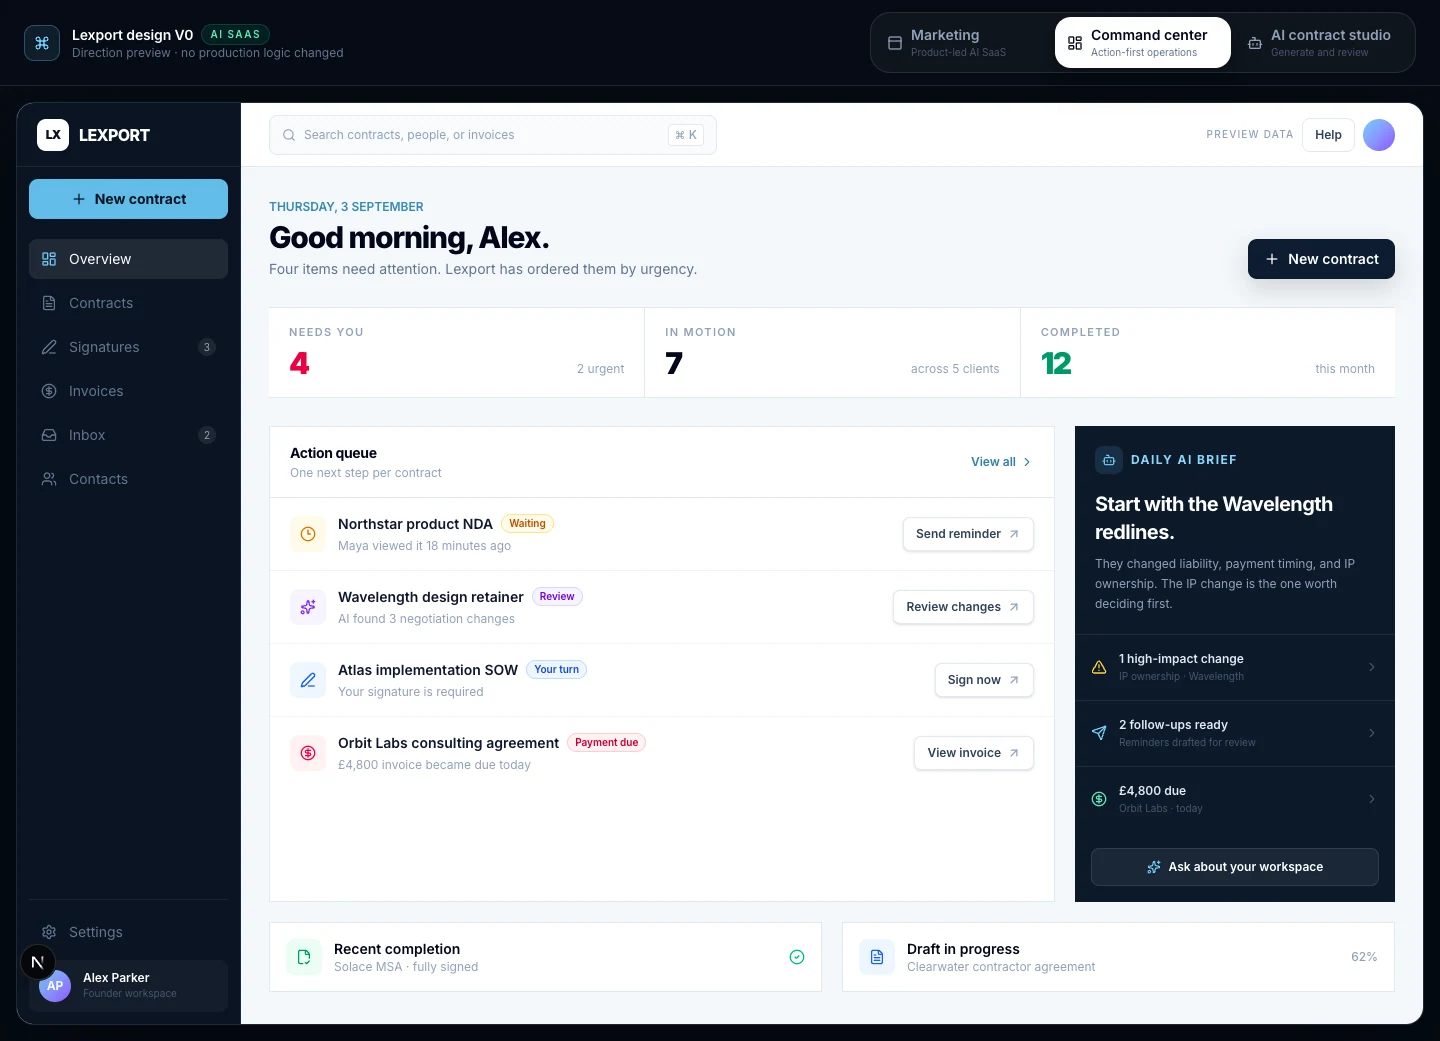The width and height of the screenshot is (1440, 1041).
Task: Open View all in Action queue
Action: [1001, 462]
